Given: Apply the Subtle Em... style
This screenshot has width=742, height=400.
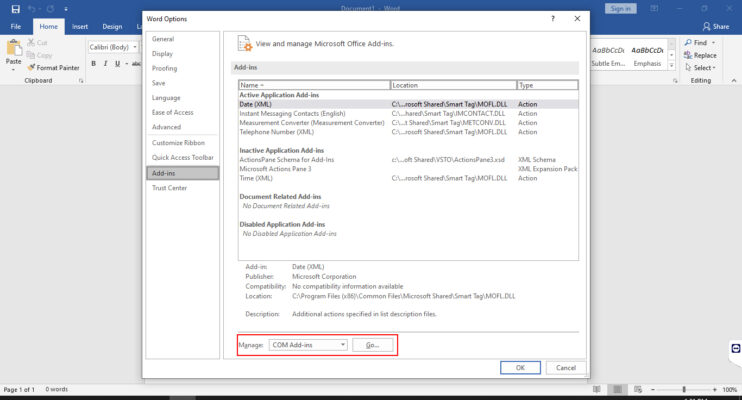Looking at the screenshot, I should (608, 56).
